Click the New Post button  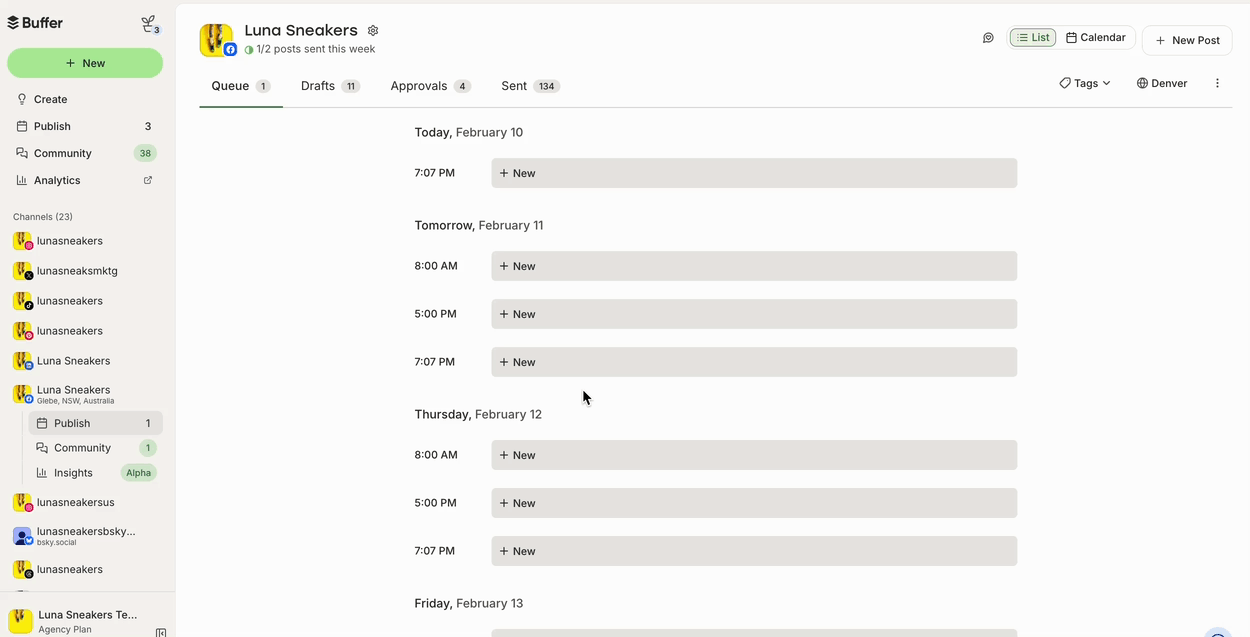click(x=1187, y=40)
